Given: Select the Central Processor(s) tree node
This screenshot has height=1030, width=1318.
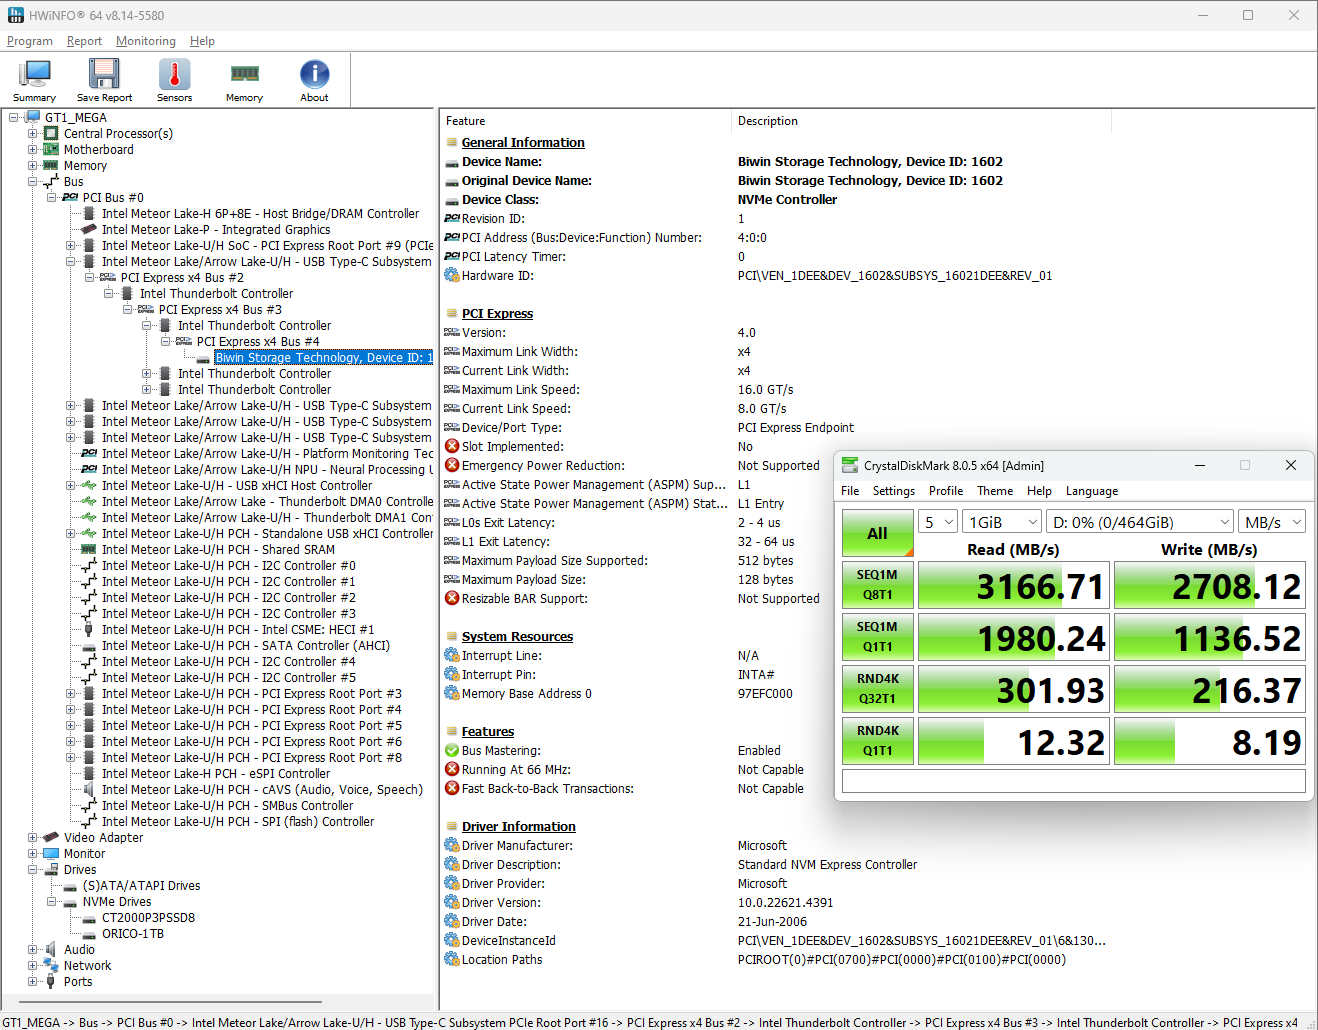Looking at the screenshot, I should [x=118, y=133].
